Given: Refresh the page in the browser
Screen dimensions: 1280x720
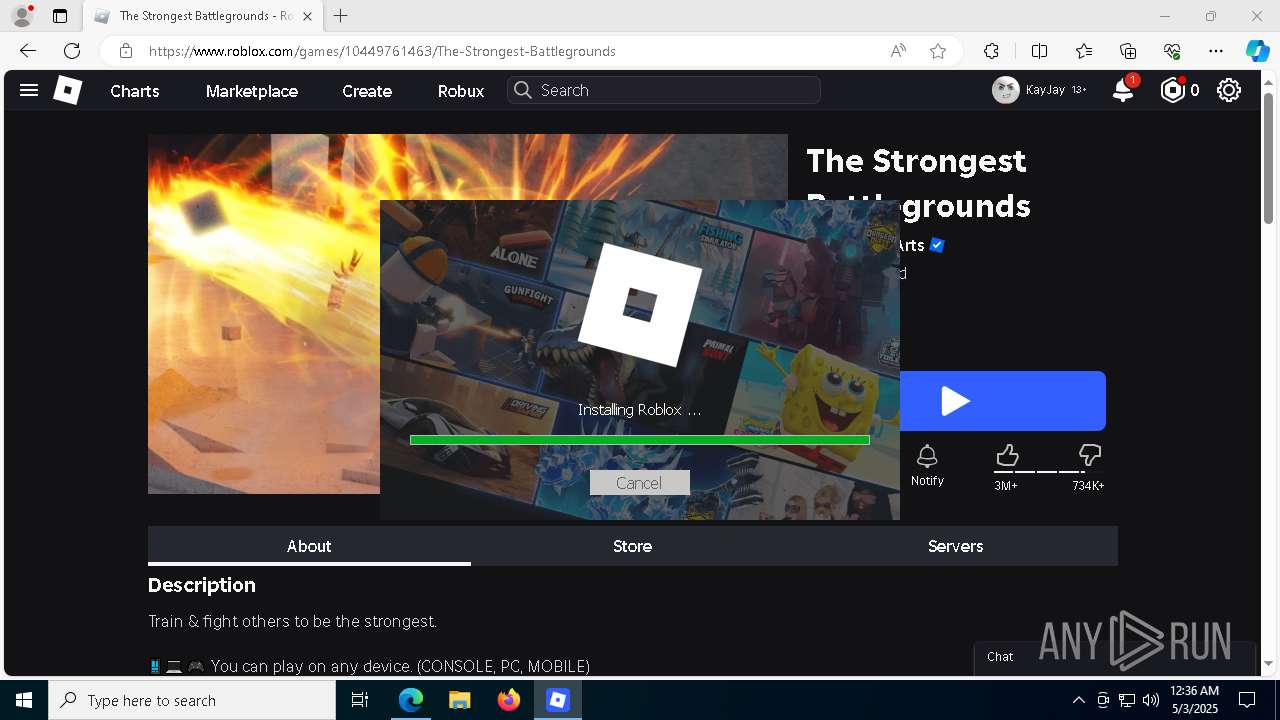Looking at the screenshot, I should click(72, 51).
